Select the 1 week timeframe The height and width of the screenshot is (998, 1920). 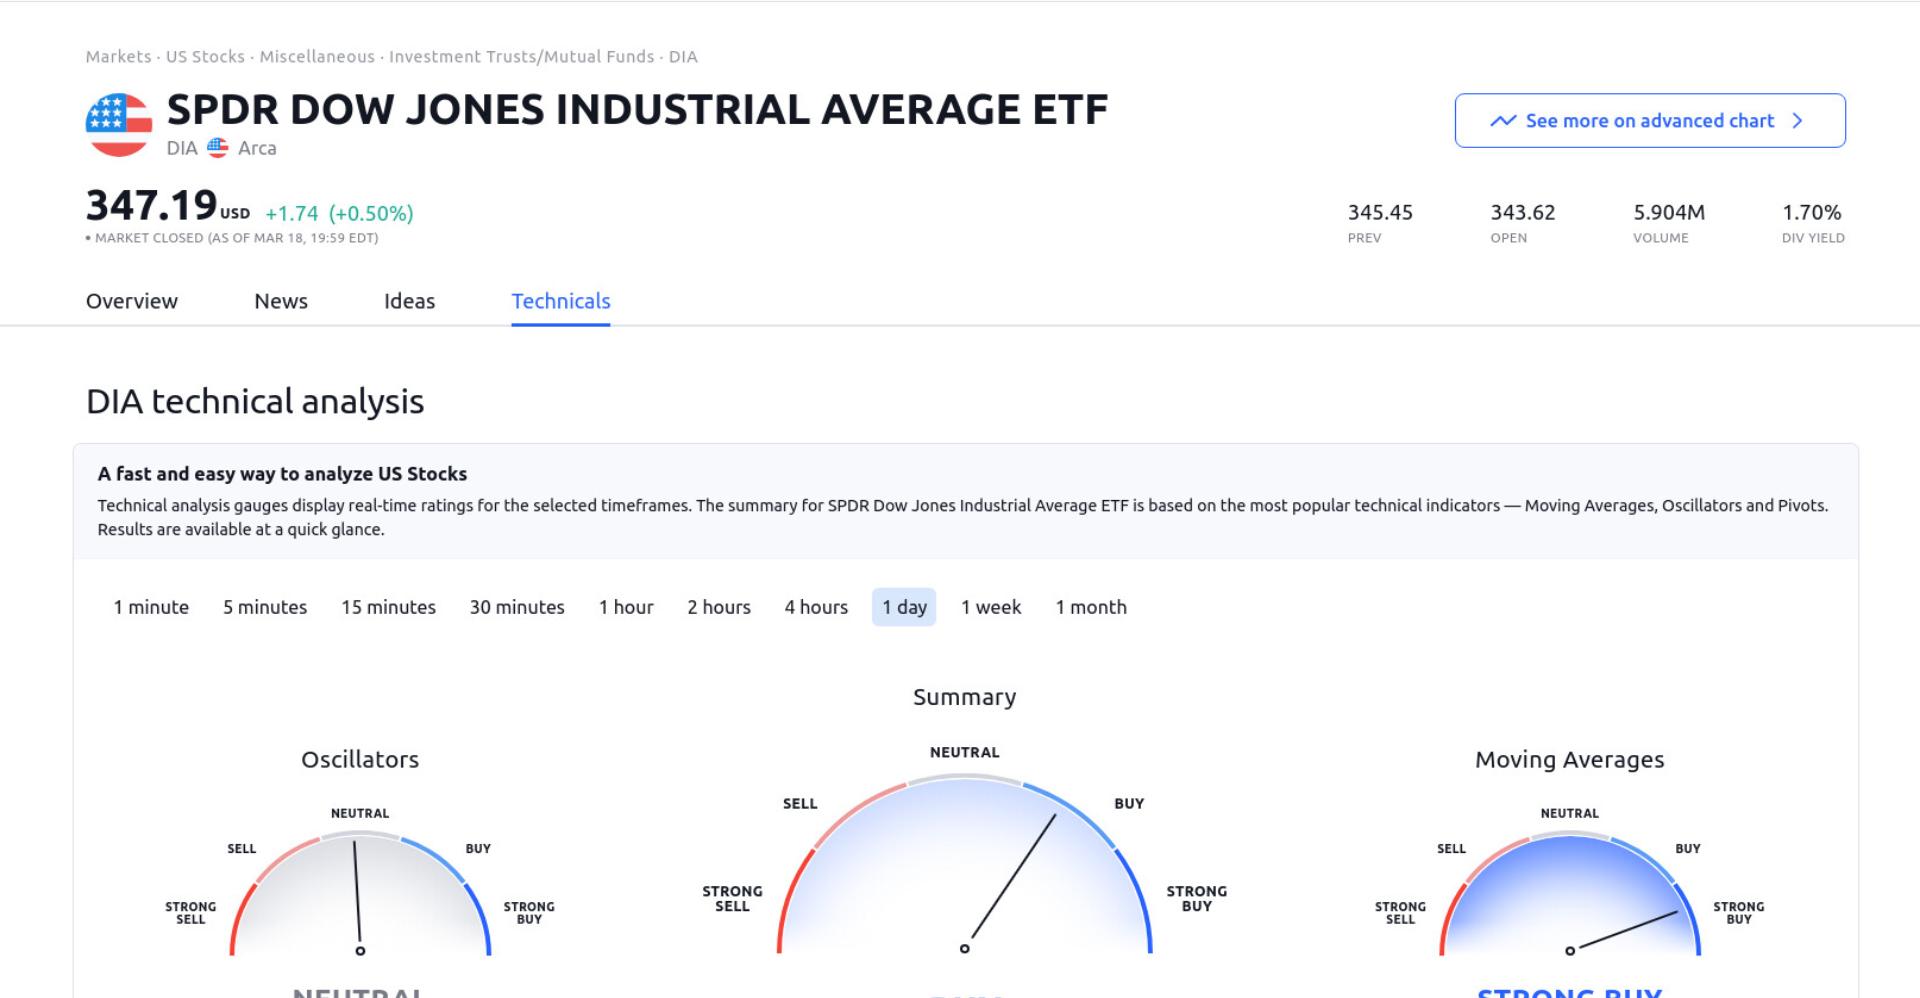991,607
